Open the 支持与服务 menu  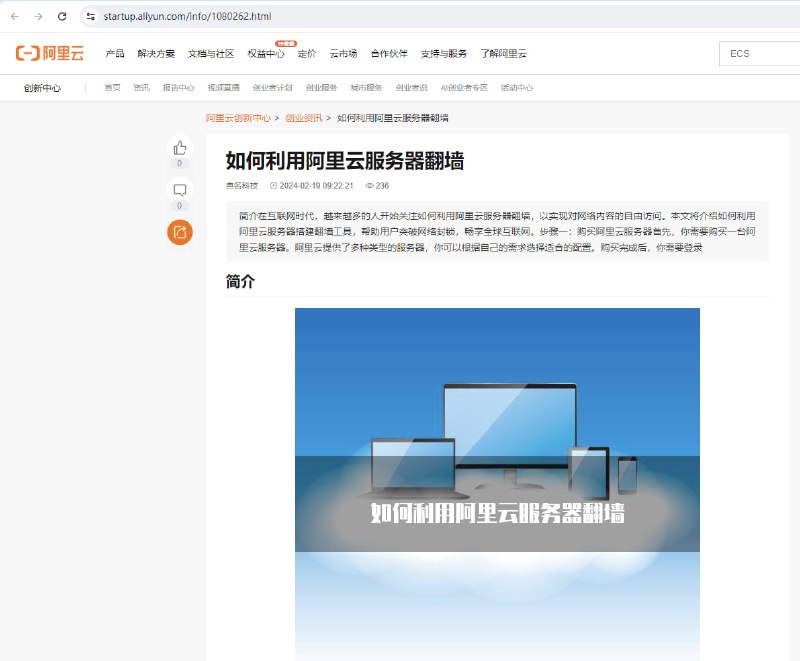pyautogui.click(x=443, y=54)
